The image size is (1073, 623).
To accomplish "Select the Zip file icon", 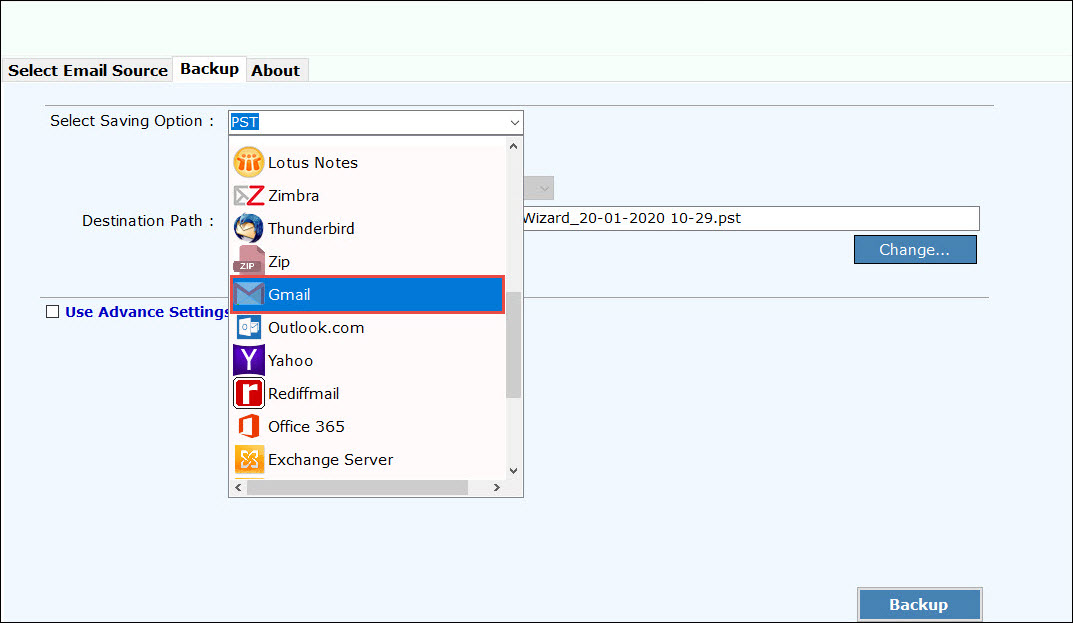I will click(x=248, y=260).
